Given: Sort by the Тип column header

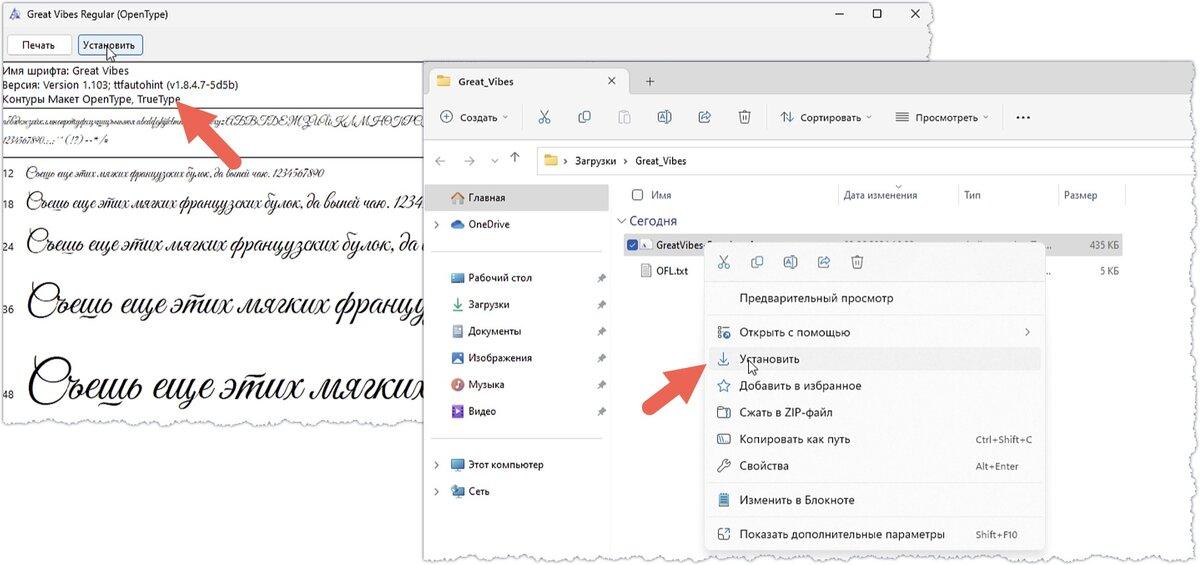Looking at the screenshot, I should [972, 195].
